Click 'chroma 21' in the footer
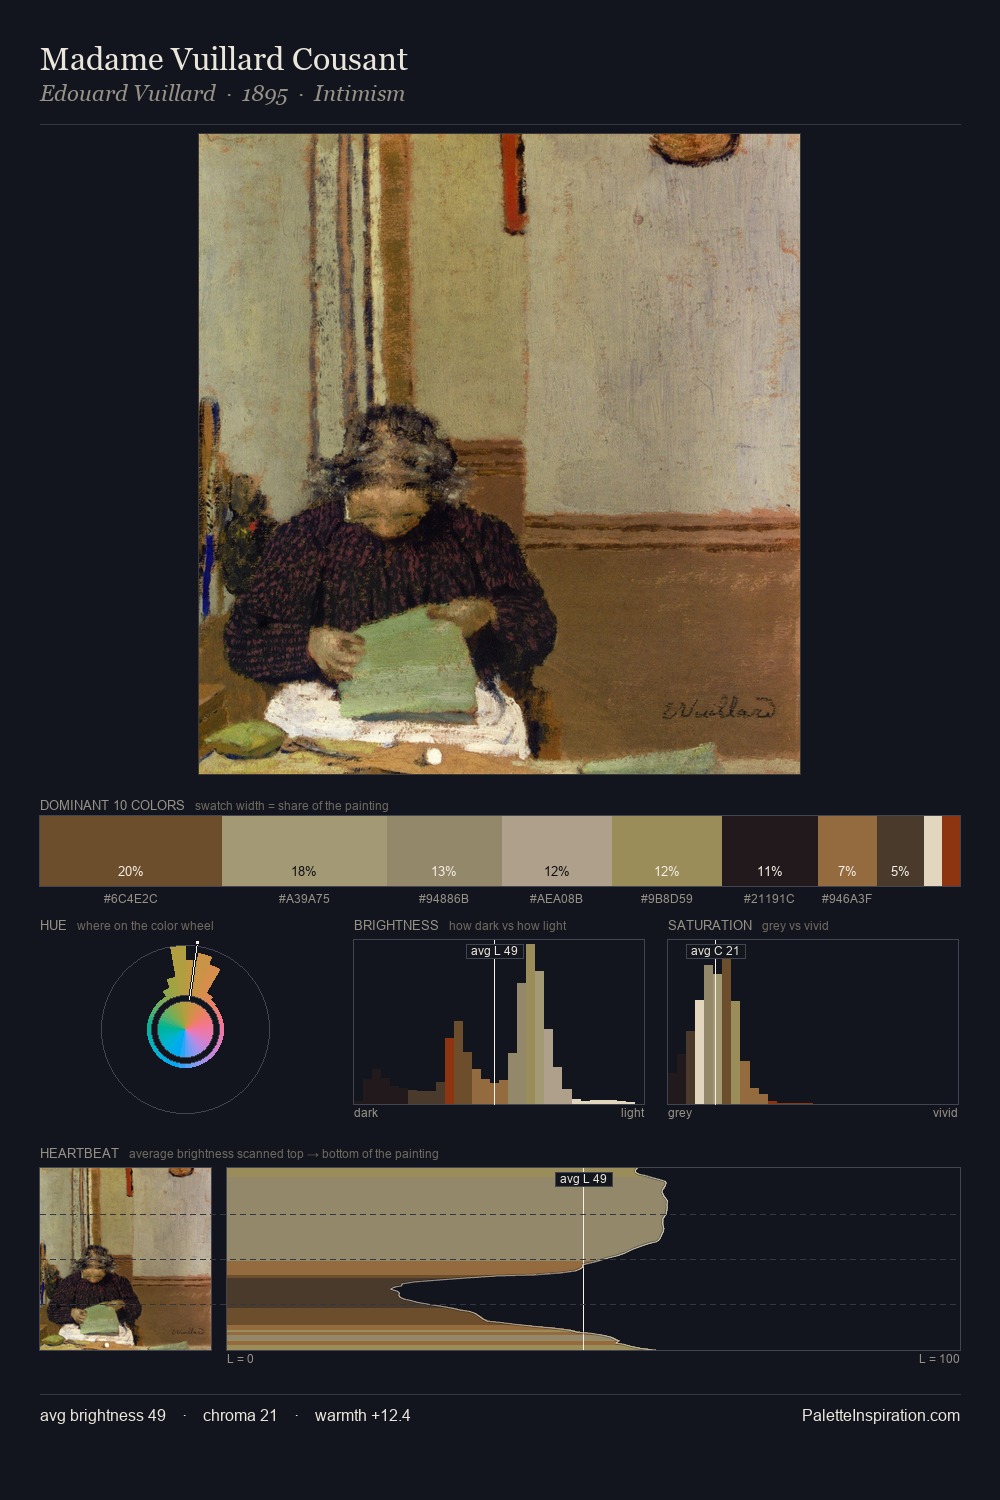This screenshot has height=1500, width=1000. point(240,1416)
